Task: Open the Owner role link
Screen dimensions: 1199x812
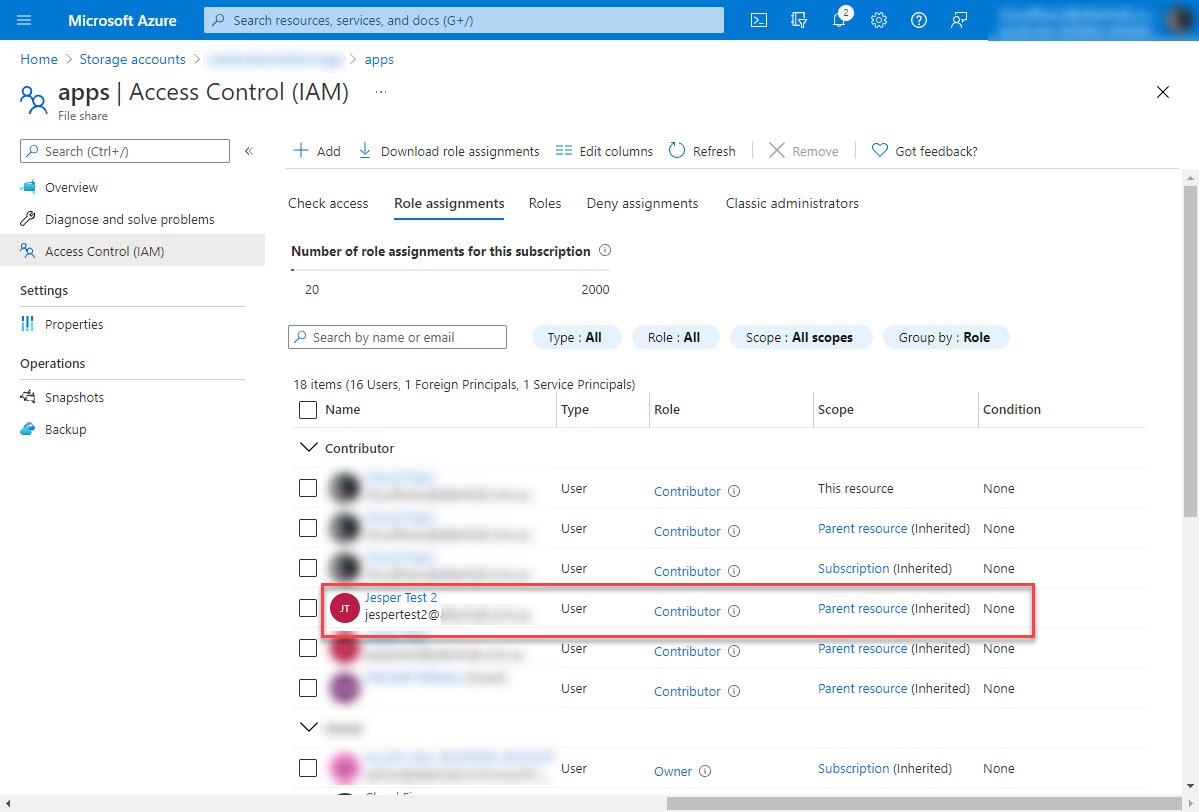Action: pos(673,771)
